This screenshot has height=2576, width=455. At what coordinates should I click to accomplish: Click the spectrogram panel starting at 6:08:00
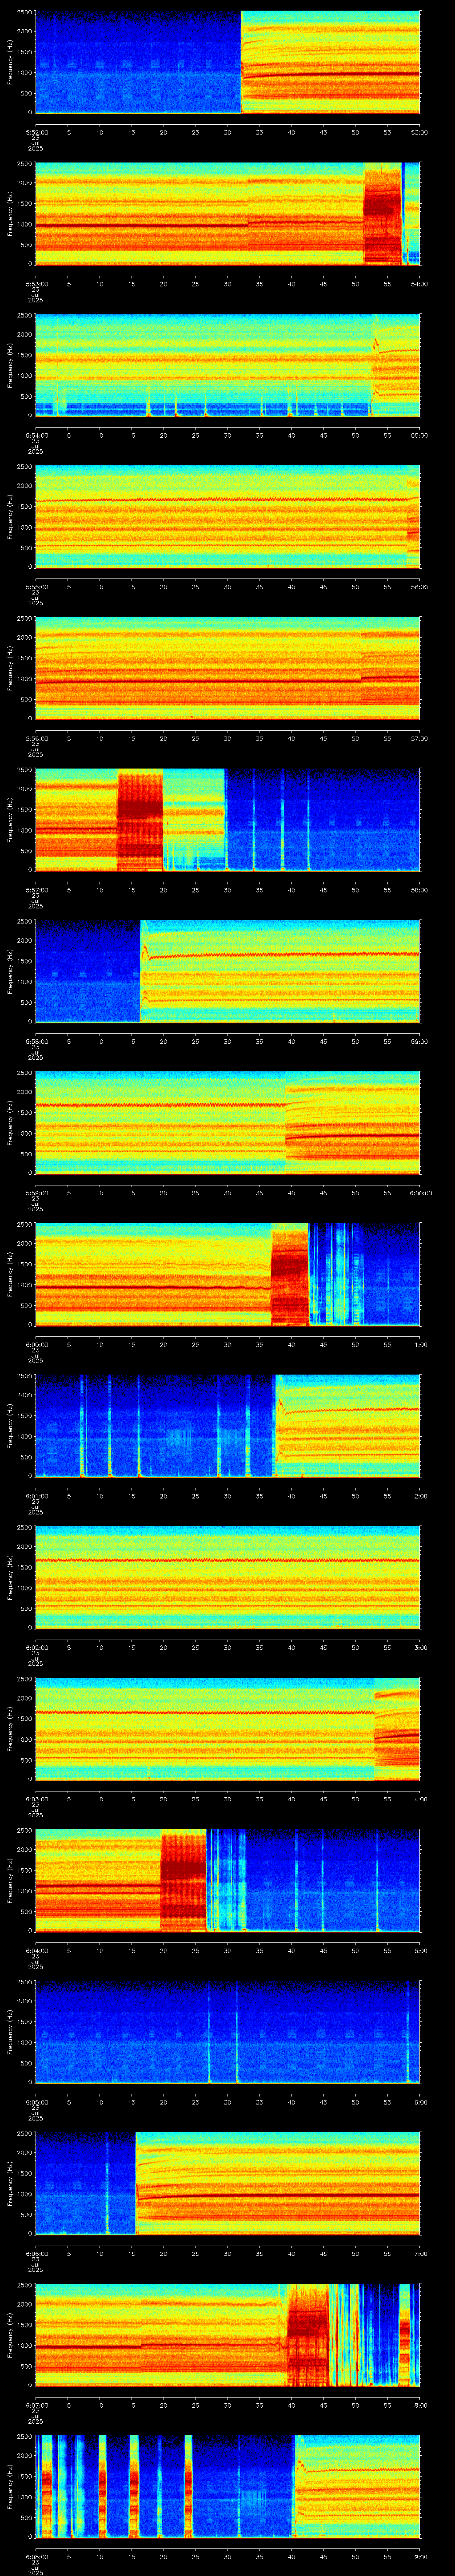click(x=227, y=2487)
